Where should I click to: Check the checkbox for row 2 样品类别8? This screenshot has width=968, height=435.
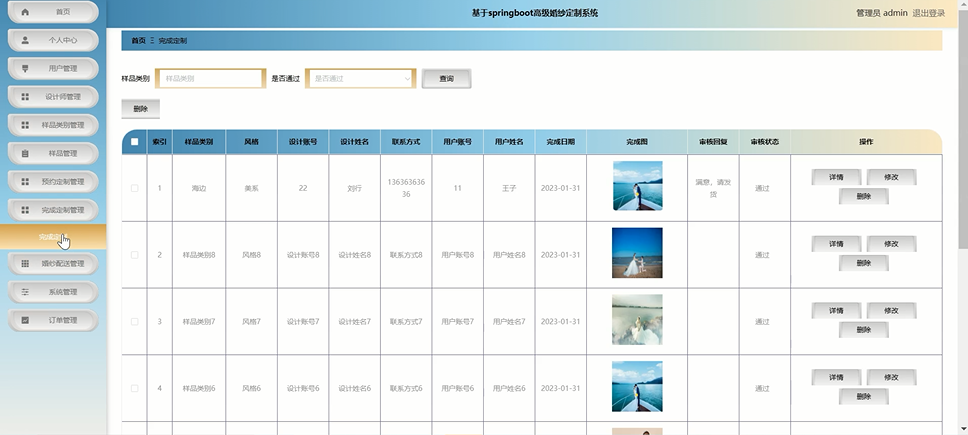point(135,255)
